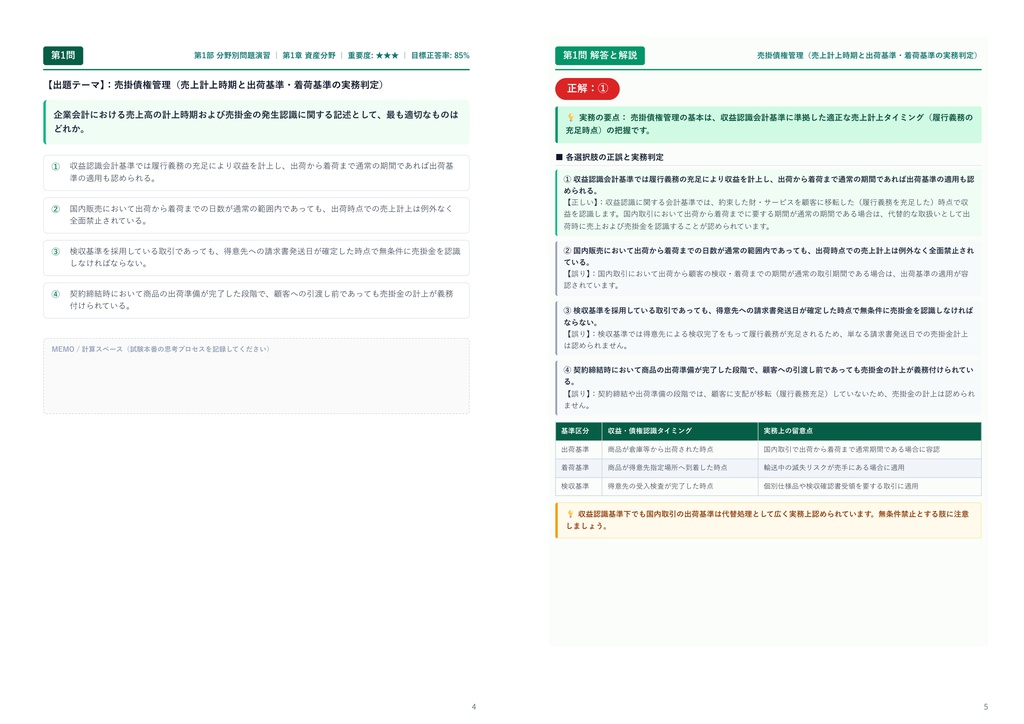
Task: Click the 実務上の留意点 table header
Action: [x=869, y=431]
